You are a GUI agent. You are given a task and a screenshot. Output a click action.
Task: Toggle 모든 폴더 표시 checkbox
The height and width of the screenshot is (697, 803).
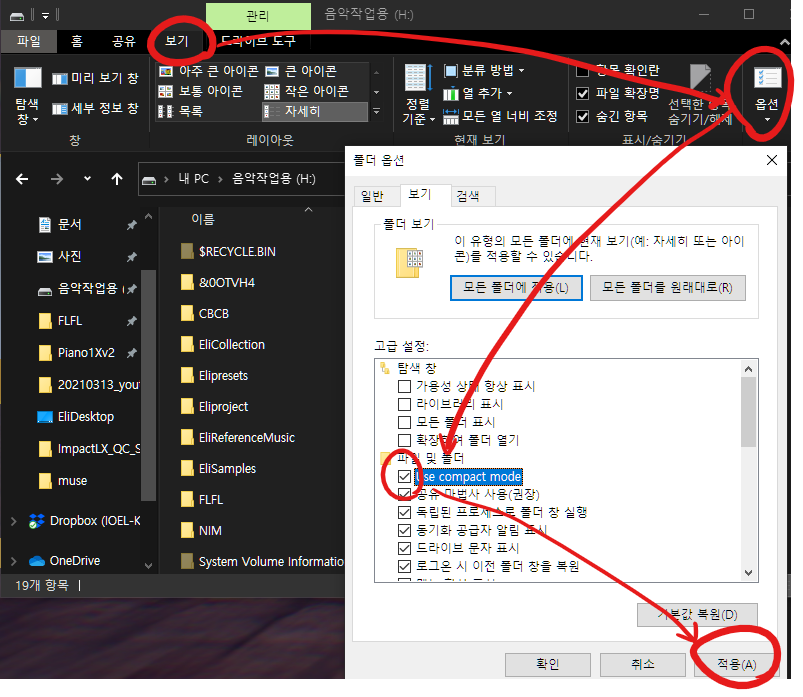pyautogui.click(x=405, y=422)
